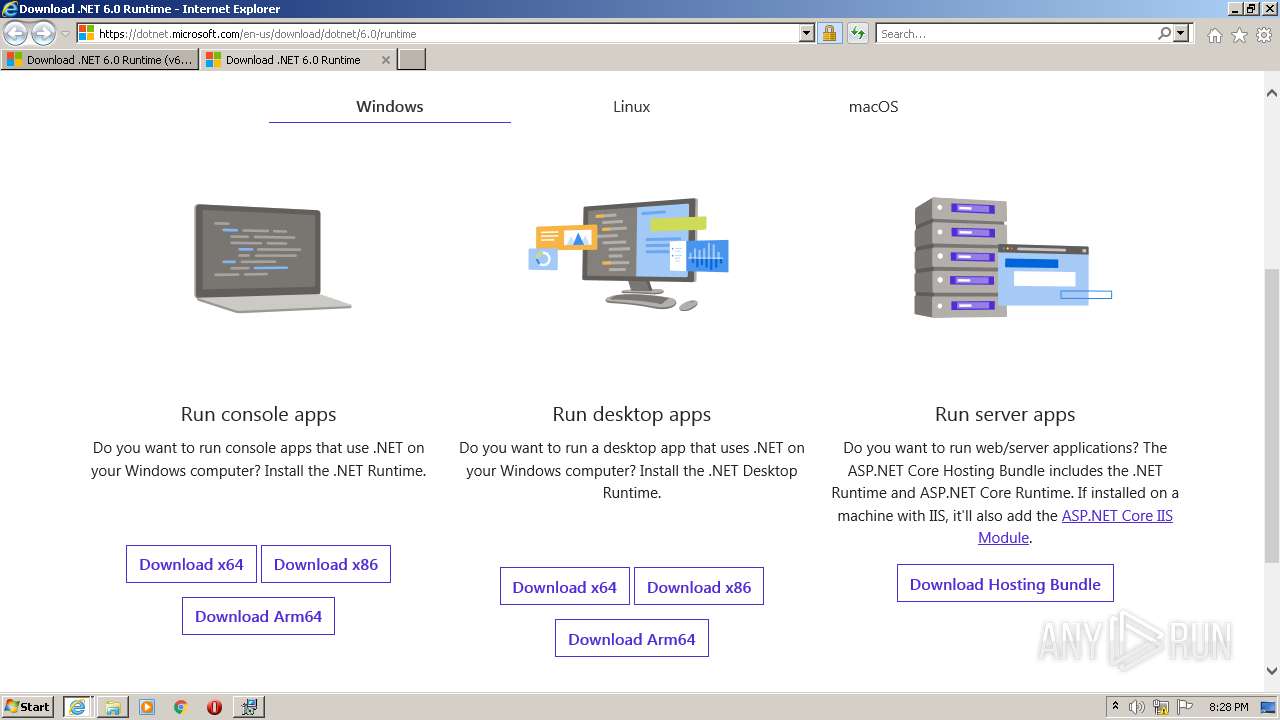Click the browser Back arrow button
The width and height of the screenshot is (1280, 720).
(x=16, y=33)
